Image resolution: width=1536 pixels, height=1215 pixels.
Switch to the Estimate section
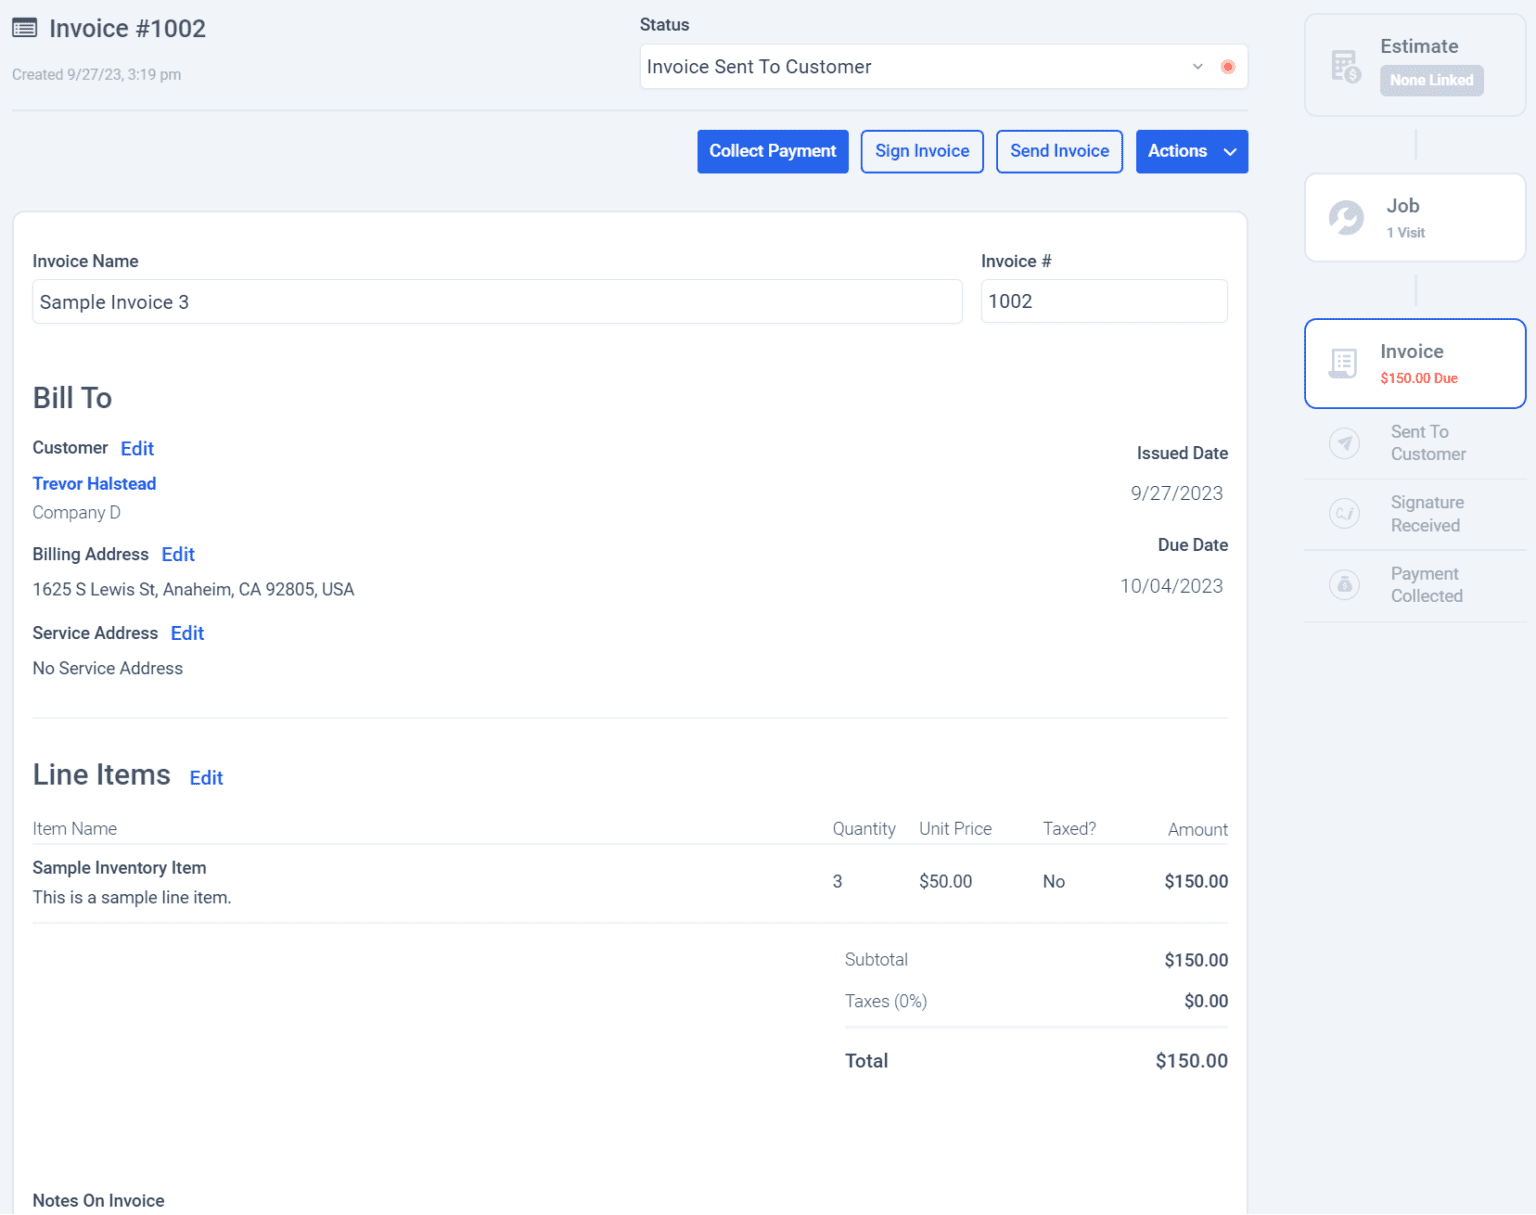pos(1414,64)
